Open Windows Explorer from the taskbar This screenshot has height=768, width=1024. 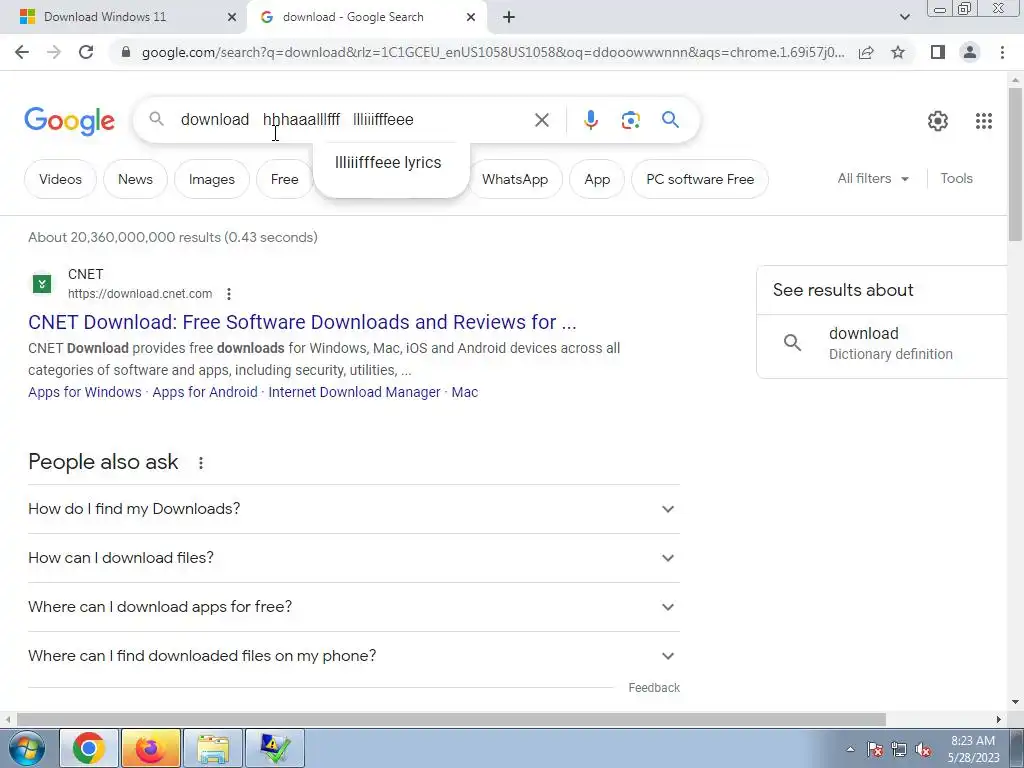pyautogui.click(x=213, y=748)
